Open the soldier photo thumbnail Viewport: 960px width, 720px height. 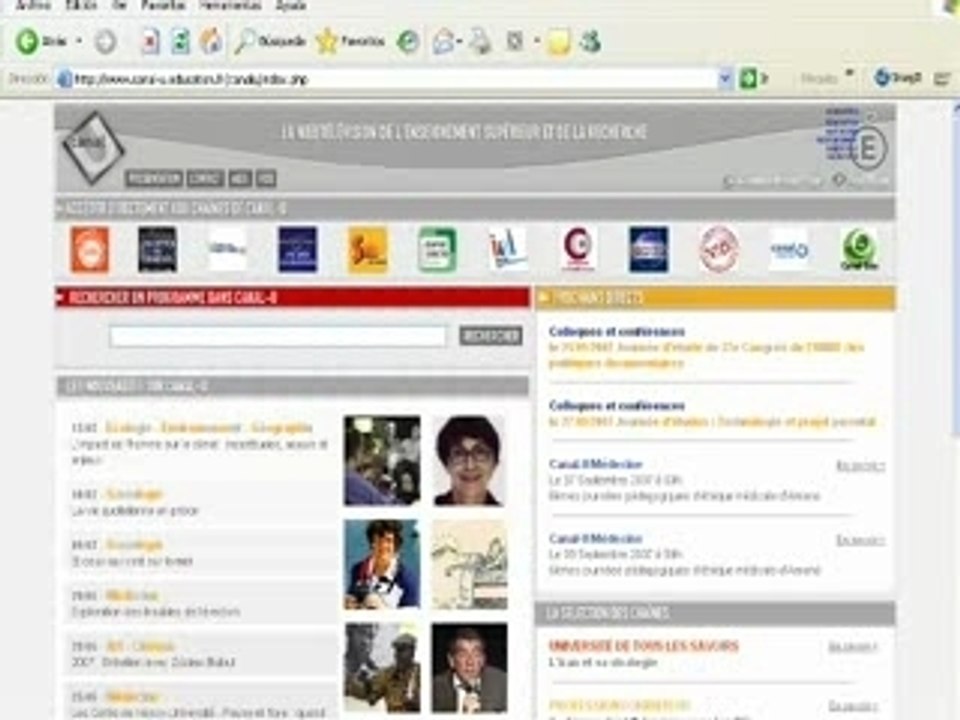[382, 668]
